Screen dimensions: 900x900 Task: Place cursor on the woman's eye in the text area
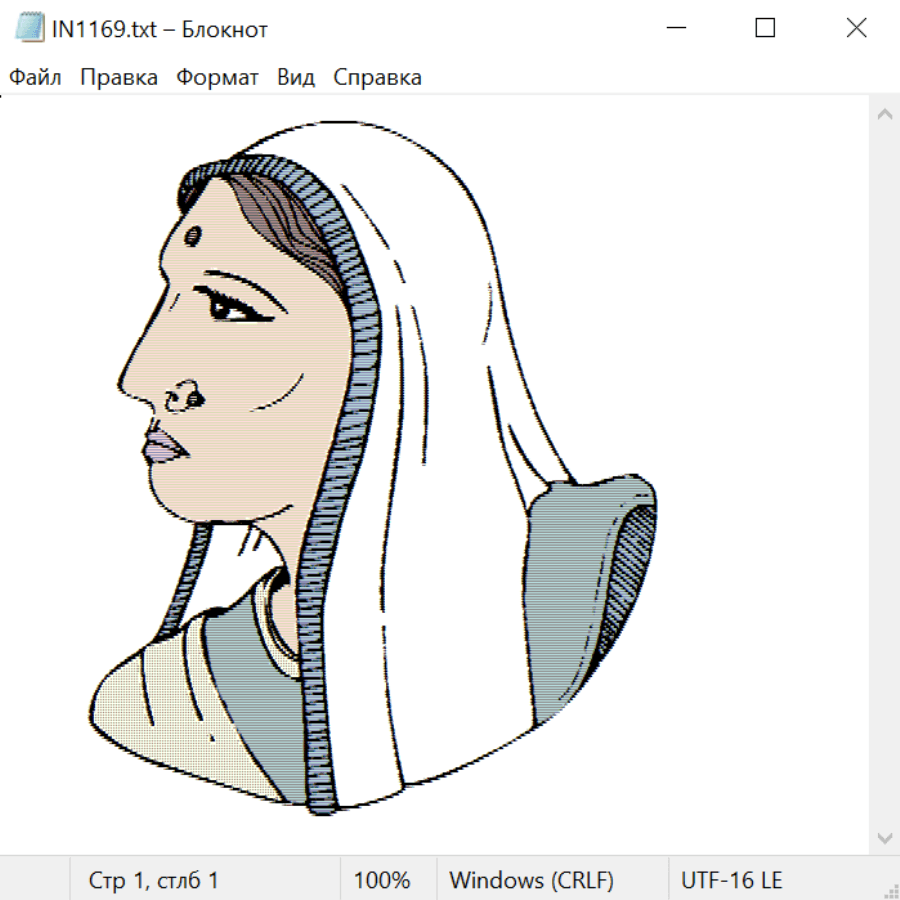pyautogui.click(x=232, y=310)
